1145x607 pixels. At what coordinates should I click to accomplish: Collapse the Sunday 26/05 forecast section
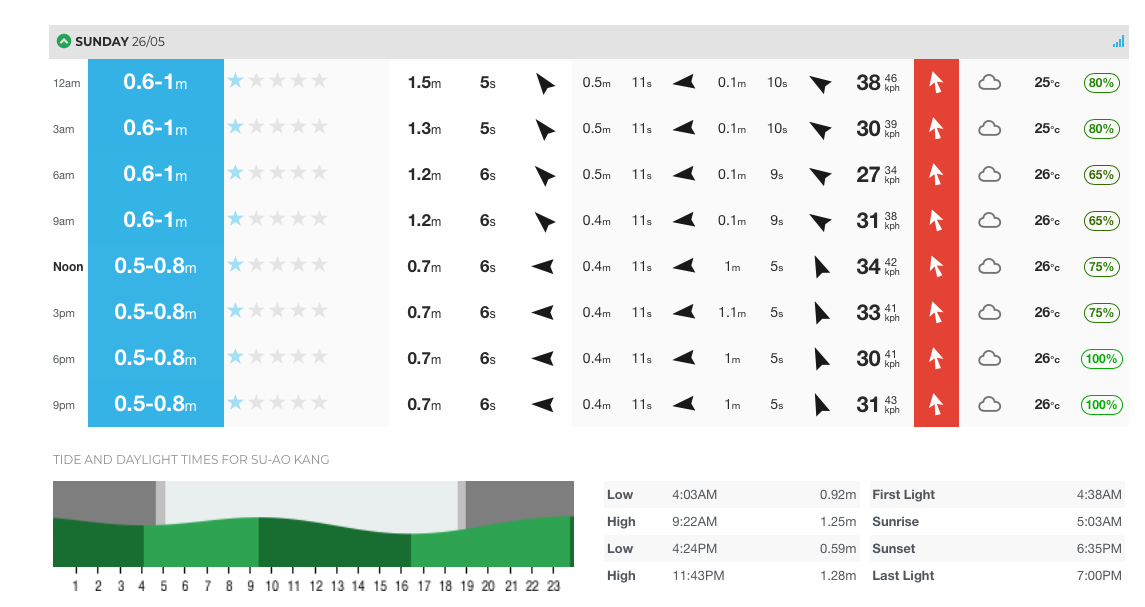pos(64,42)
